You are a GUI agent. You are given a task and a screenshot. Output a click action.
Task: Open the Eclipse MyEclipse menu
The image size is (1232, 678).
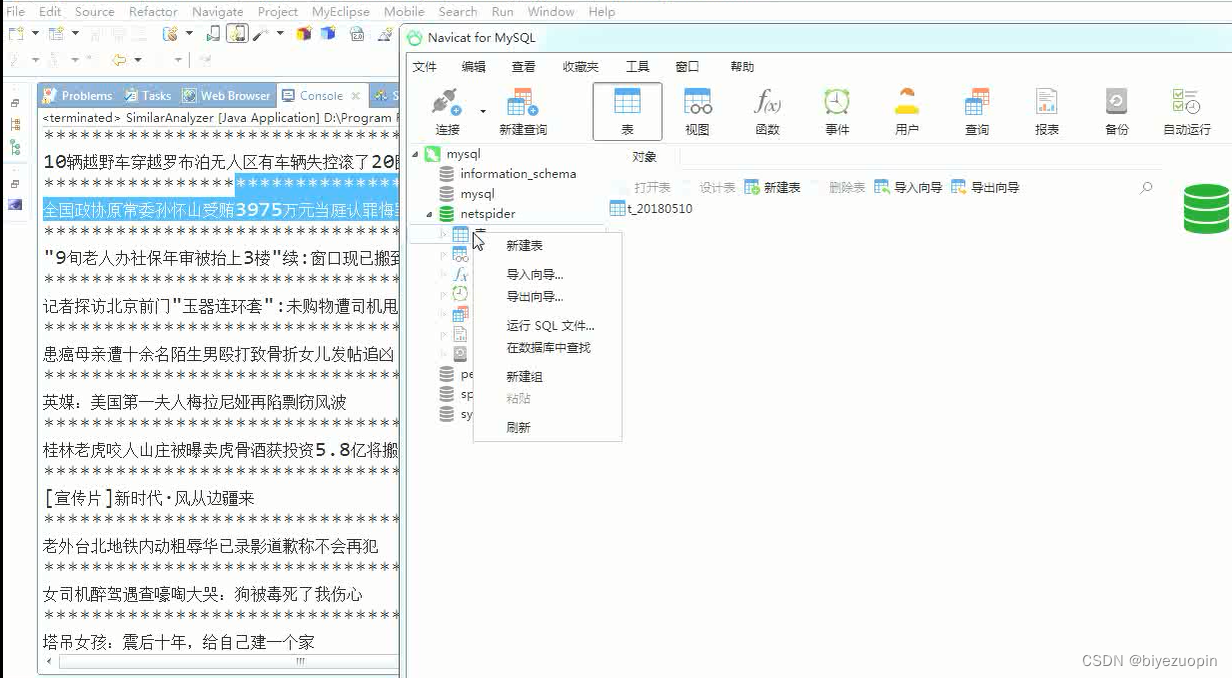341,12
